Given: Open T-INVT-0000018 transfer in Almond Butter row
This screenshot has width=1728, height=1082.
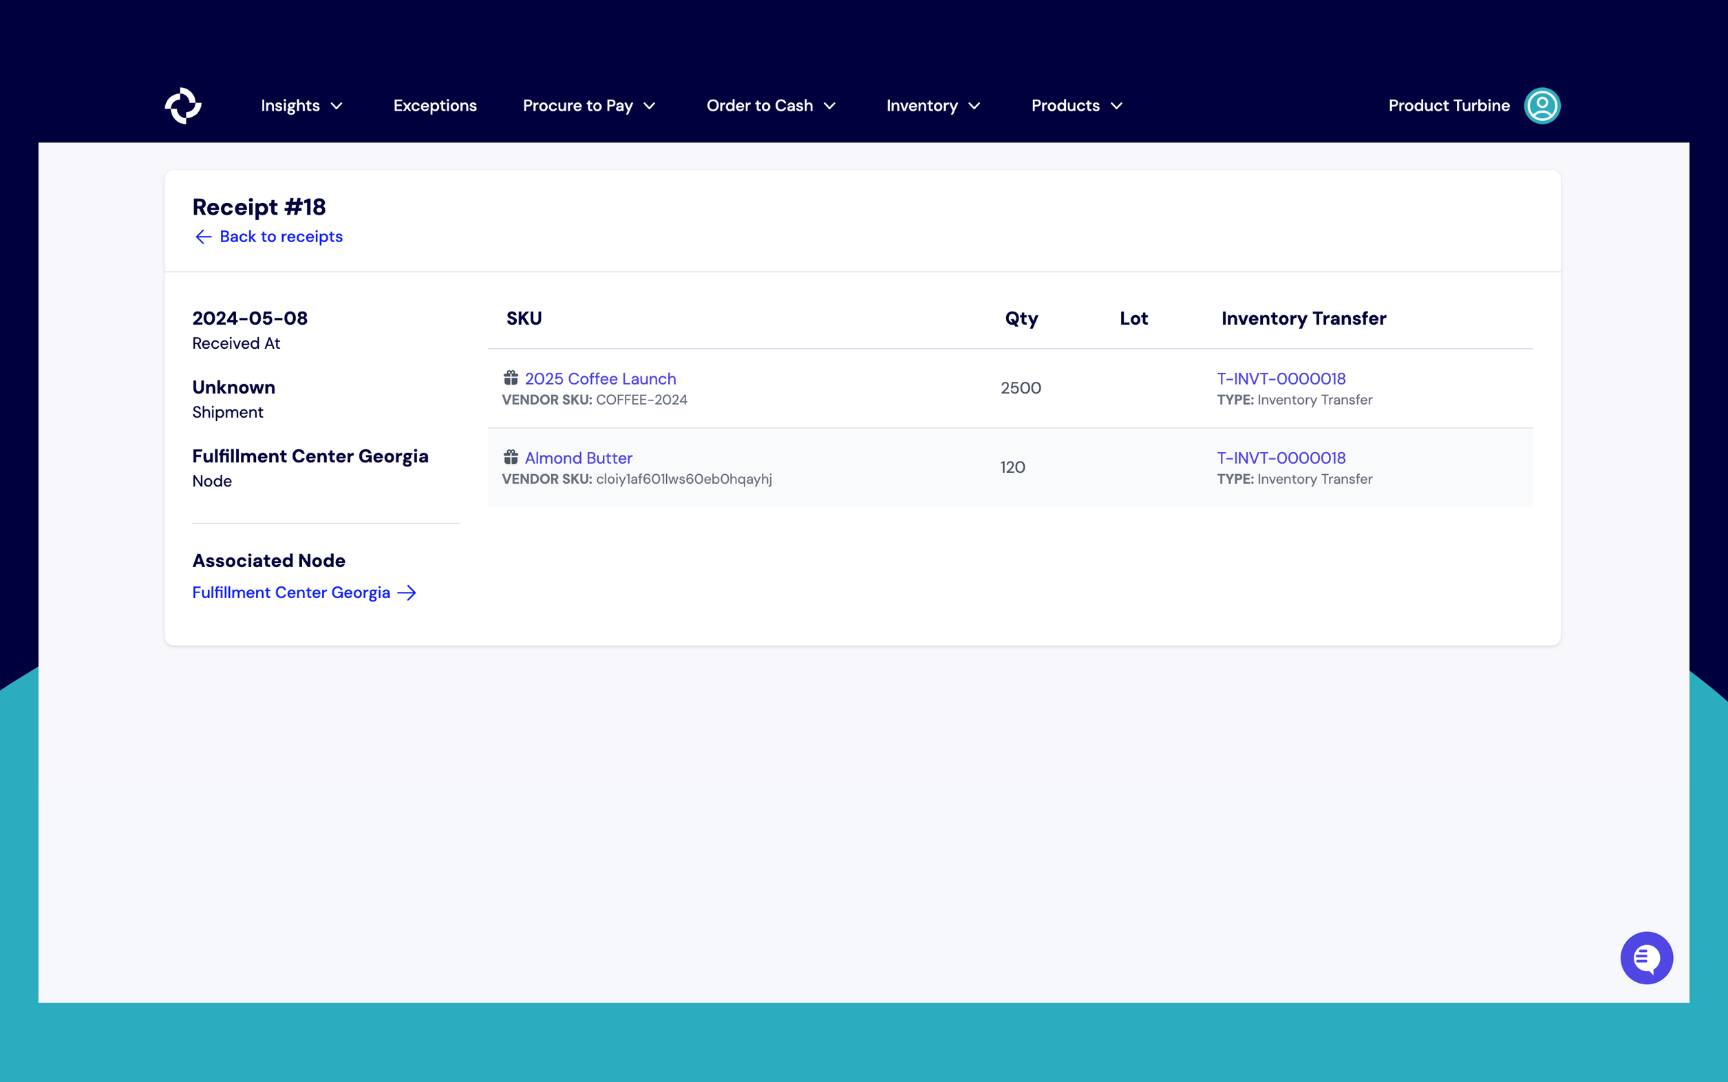Looking at the screenshot, I should pos(1280,458).
